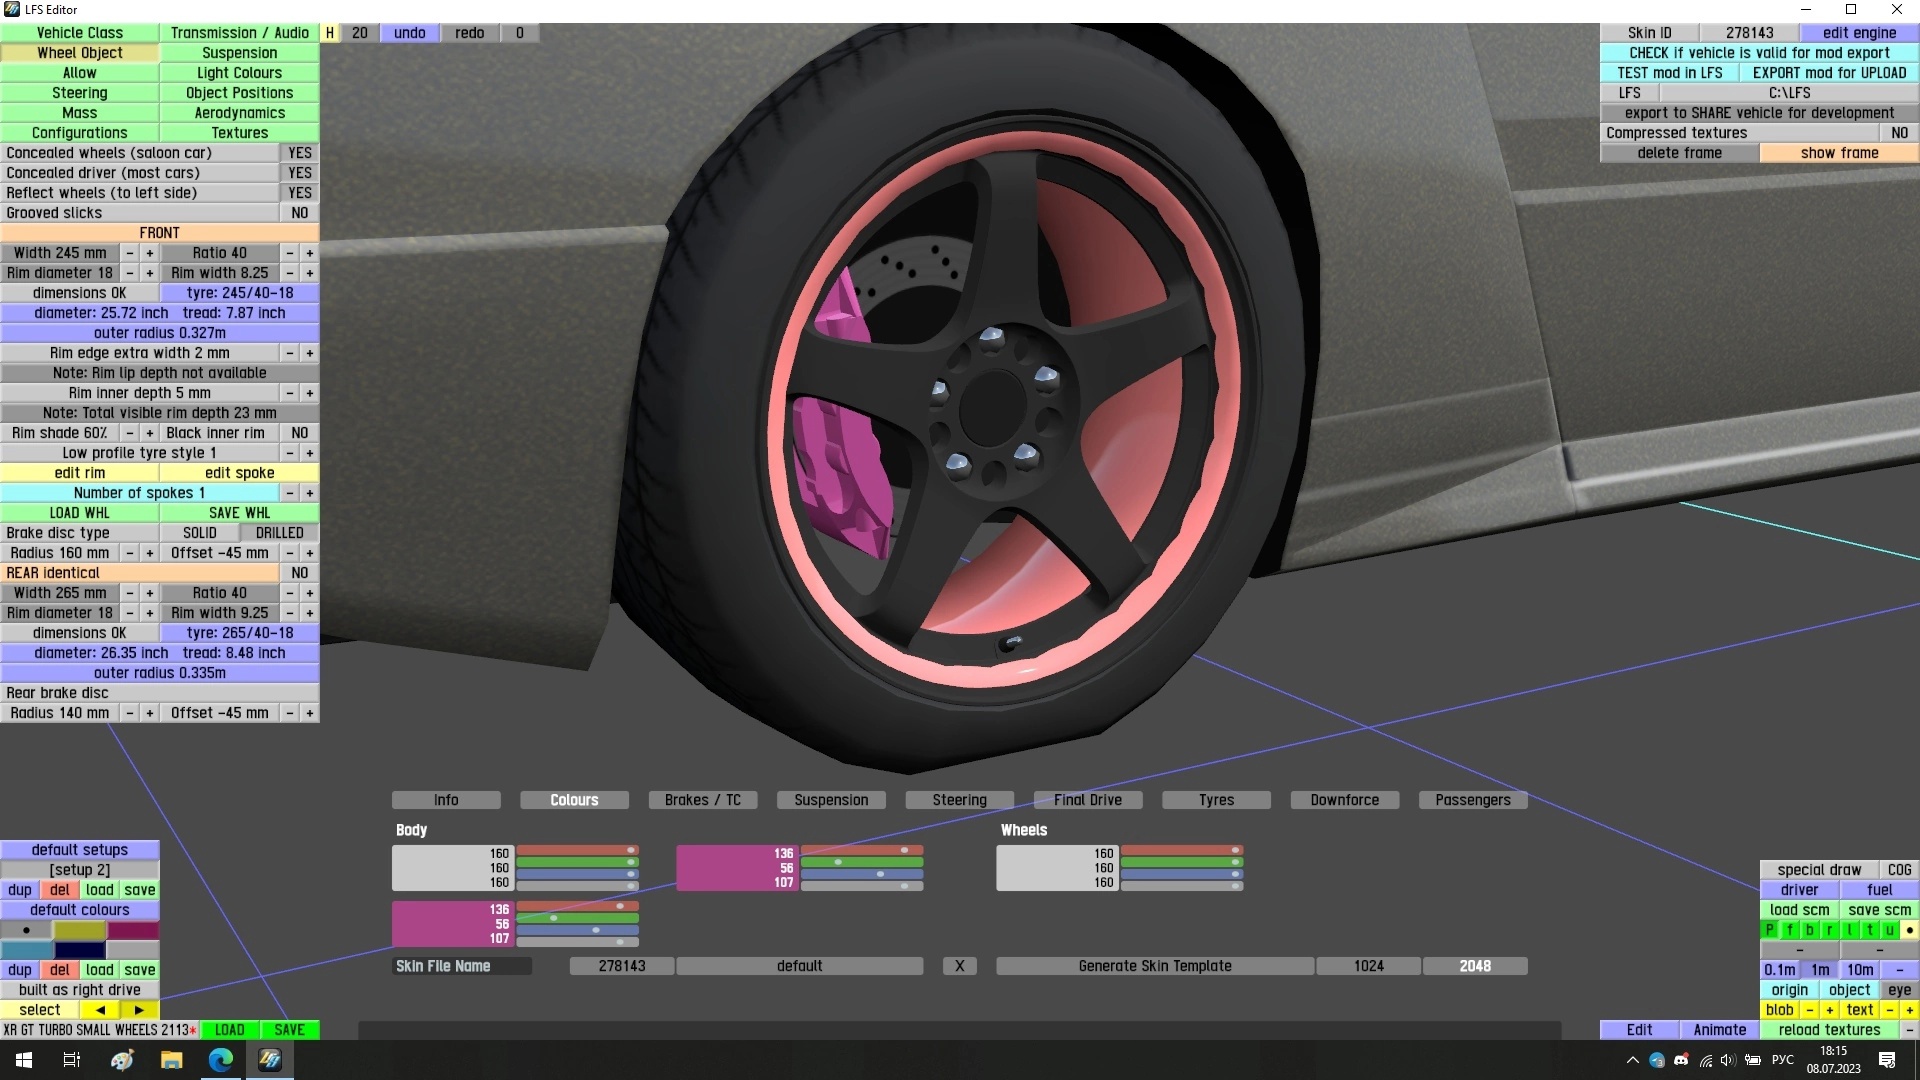The image size is (1920, 1080).
Task: Select DRILLED brake disc type
Action: pos(279,533)
